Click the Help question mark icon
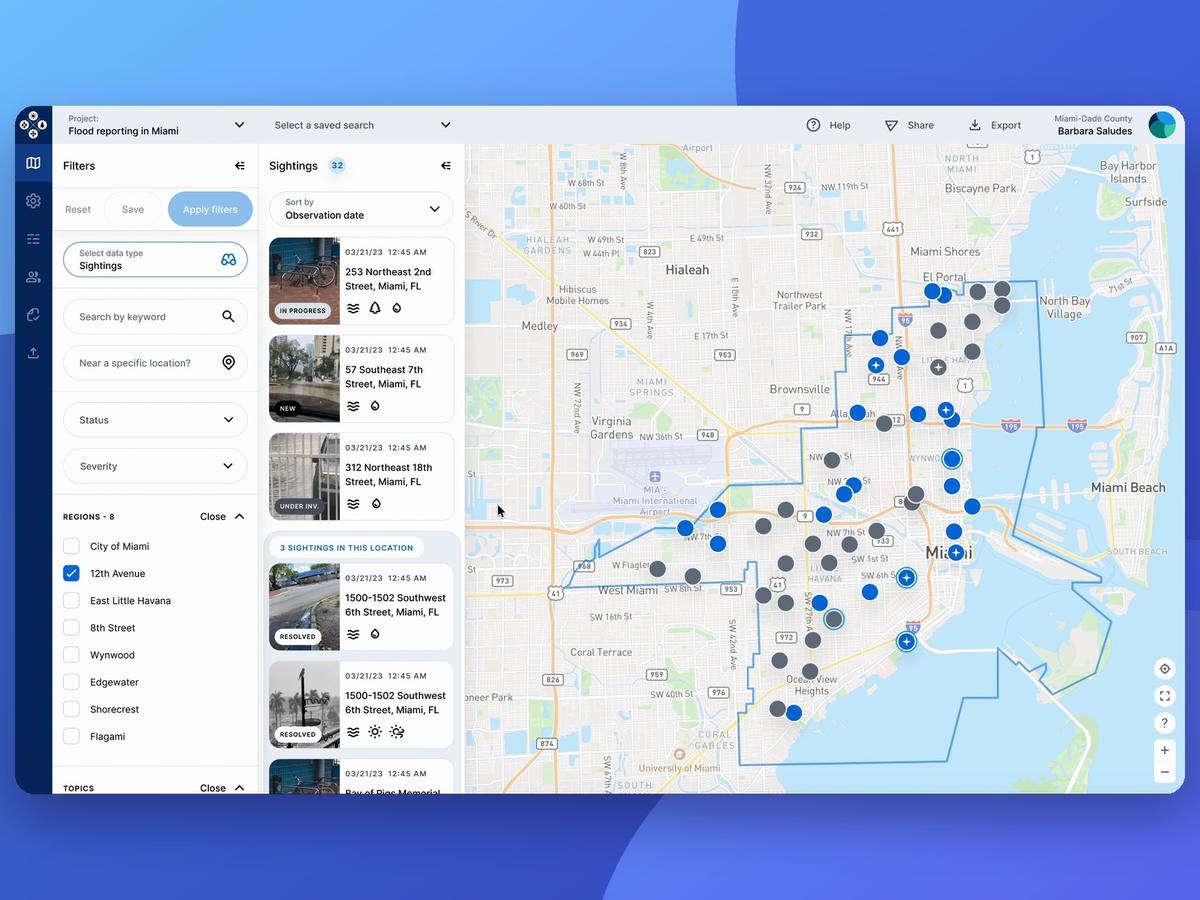 click(813, 125)
